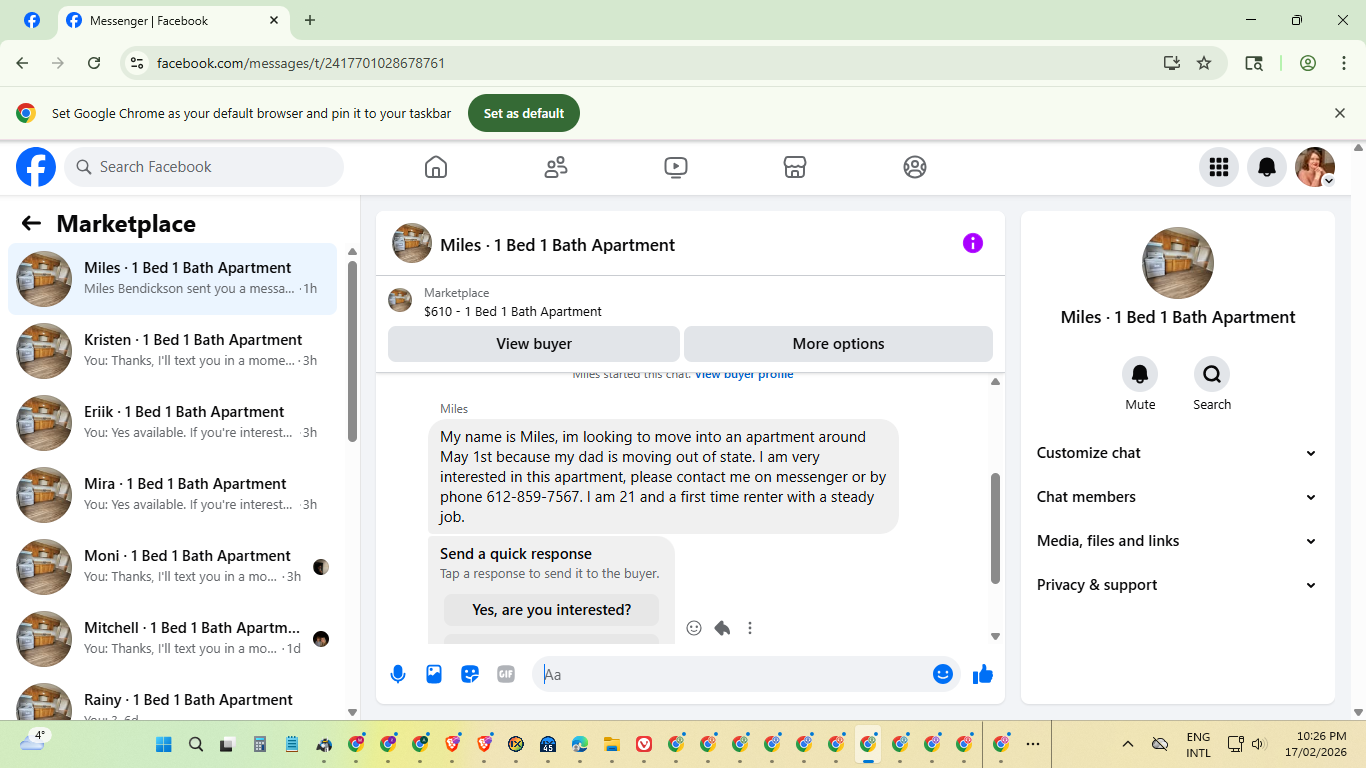Open the View buyer profile link

click(744, 375)
